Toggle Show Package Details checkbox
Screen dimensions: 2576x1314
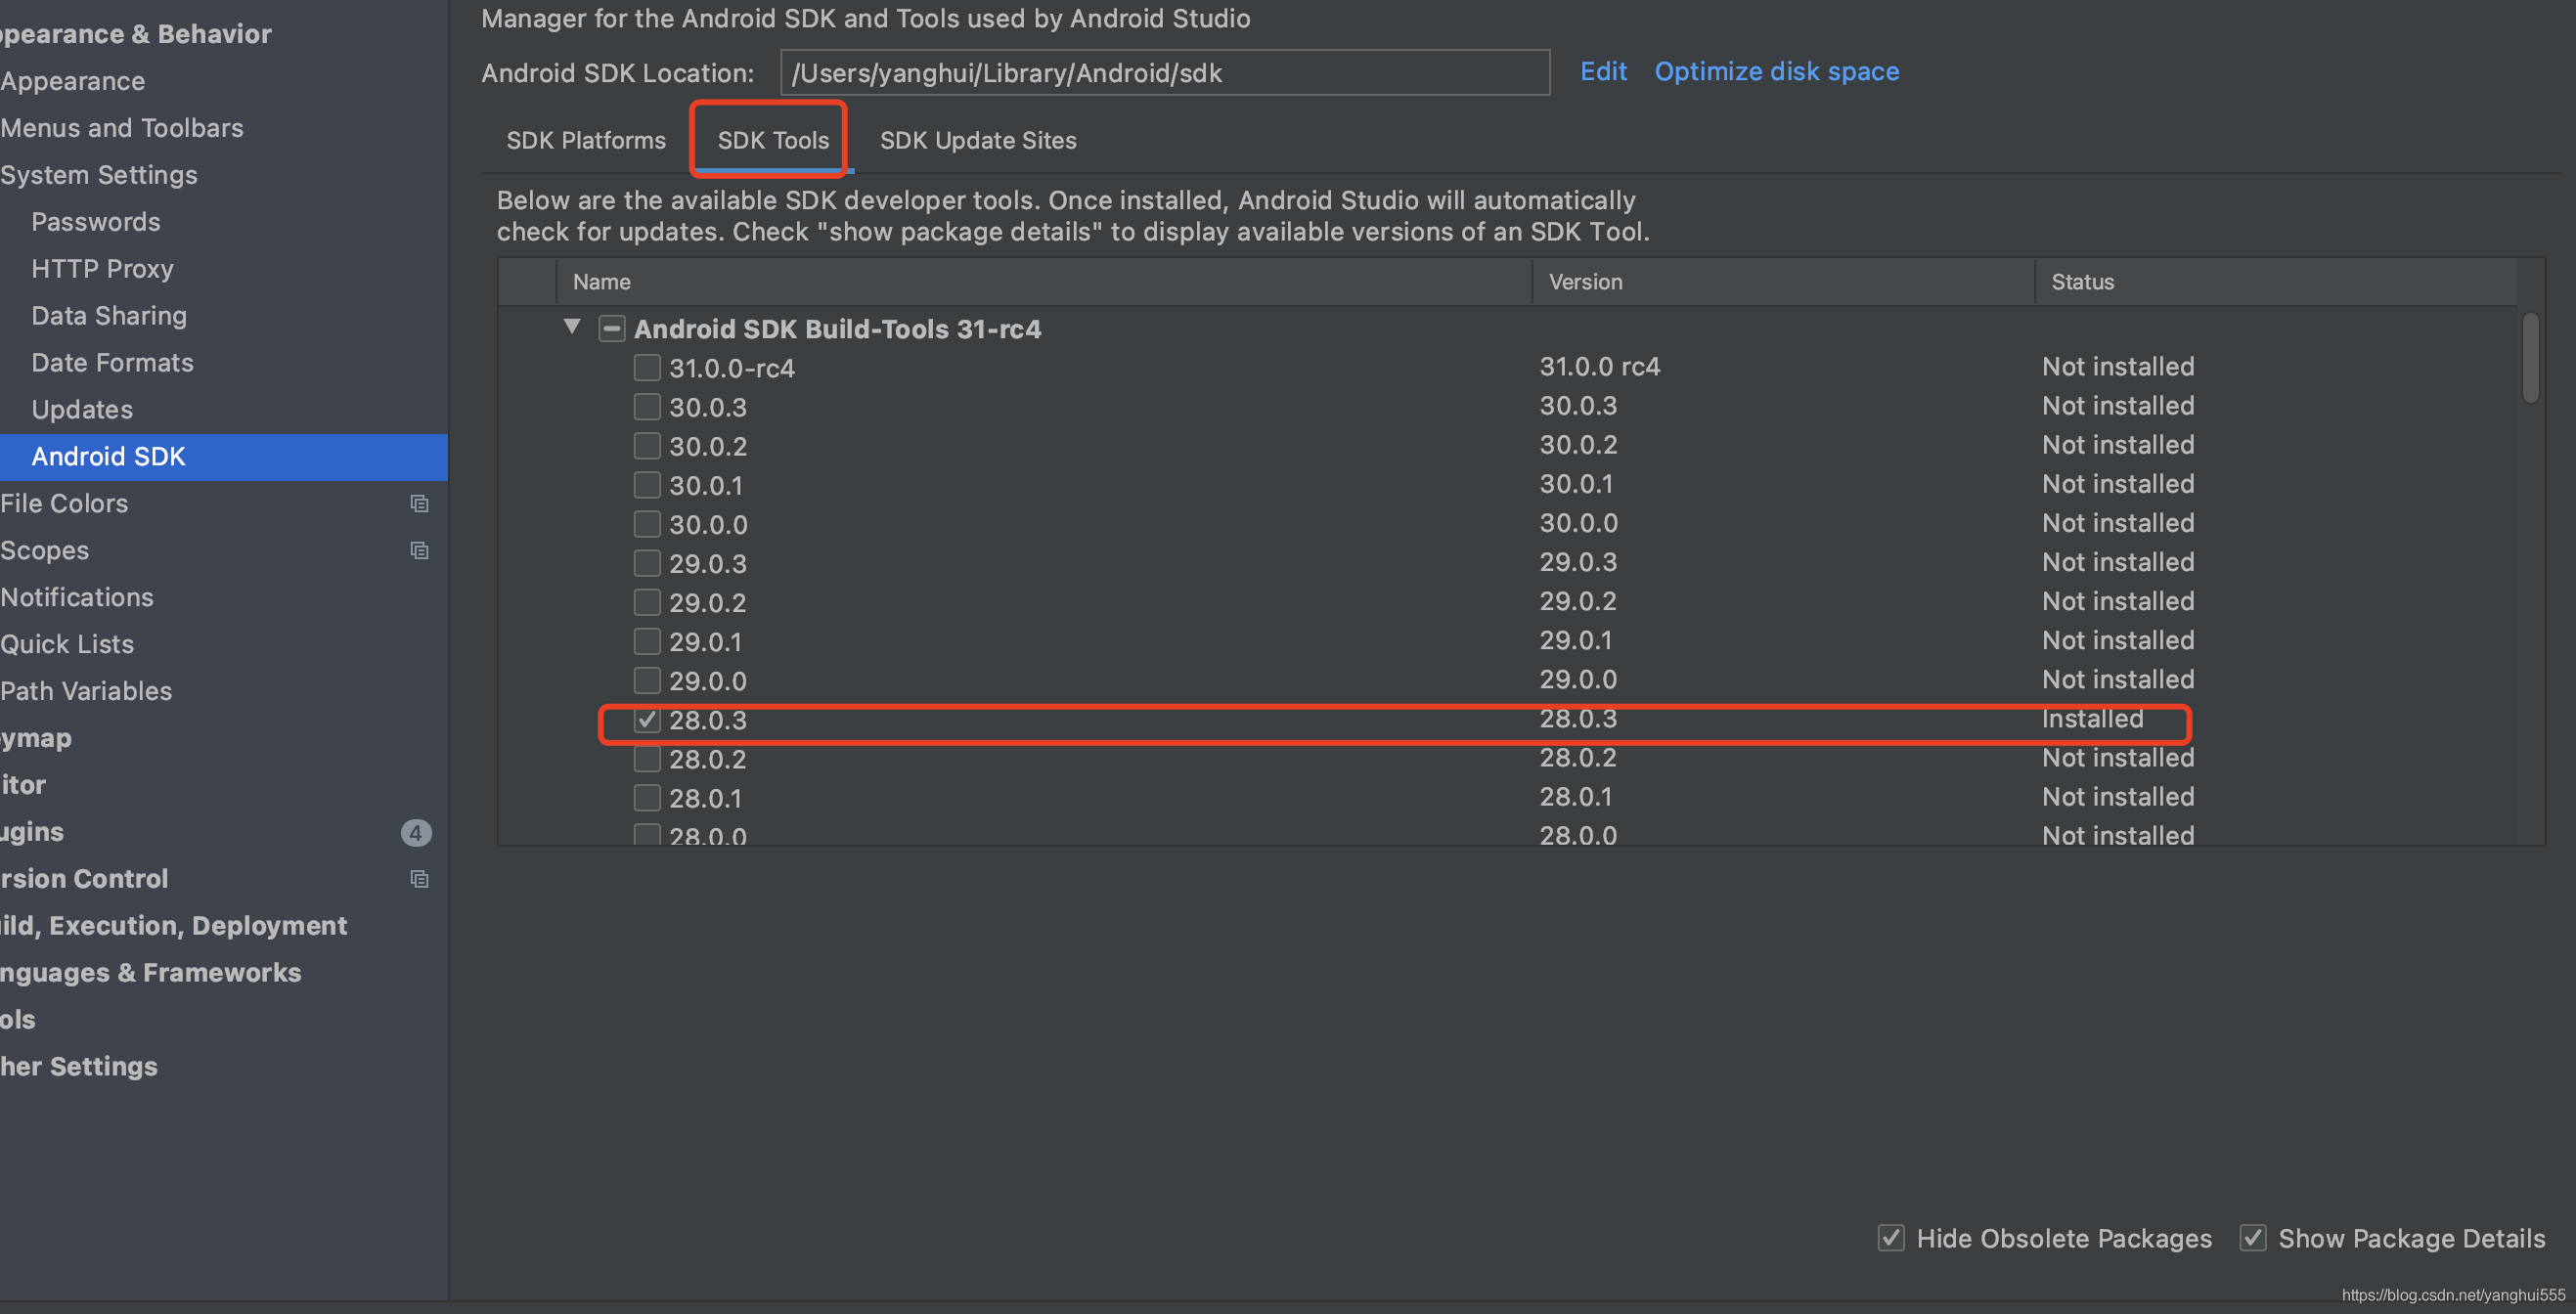click(x=2252, y=1238)
